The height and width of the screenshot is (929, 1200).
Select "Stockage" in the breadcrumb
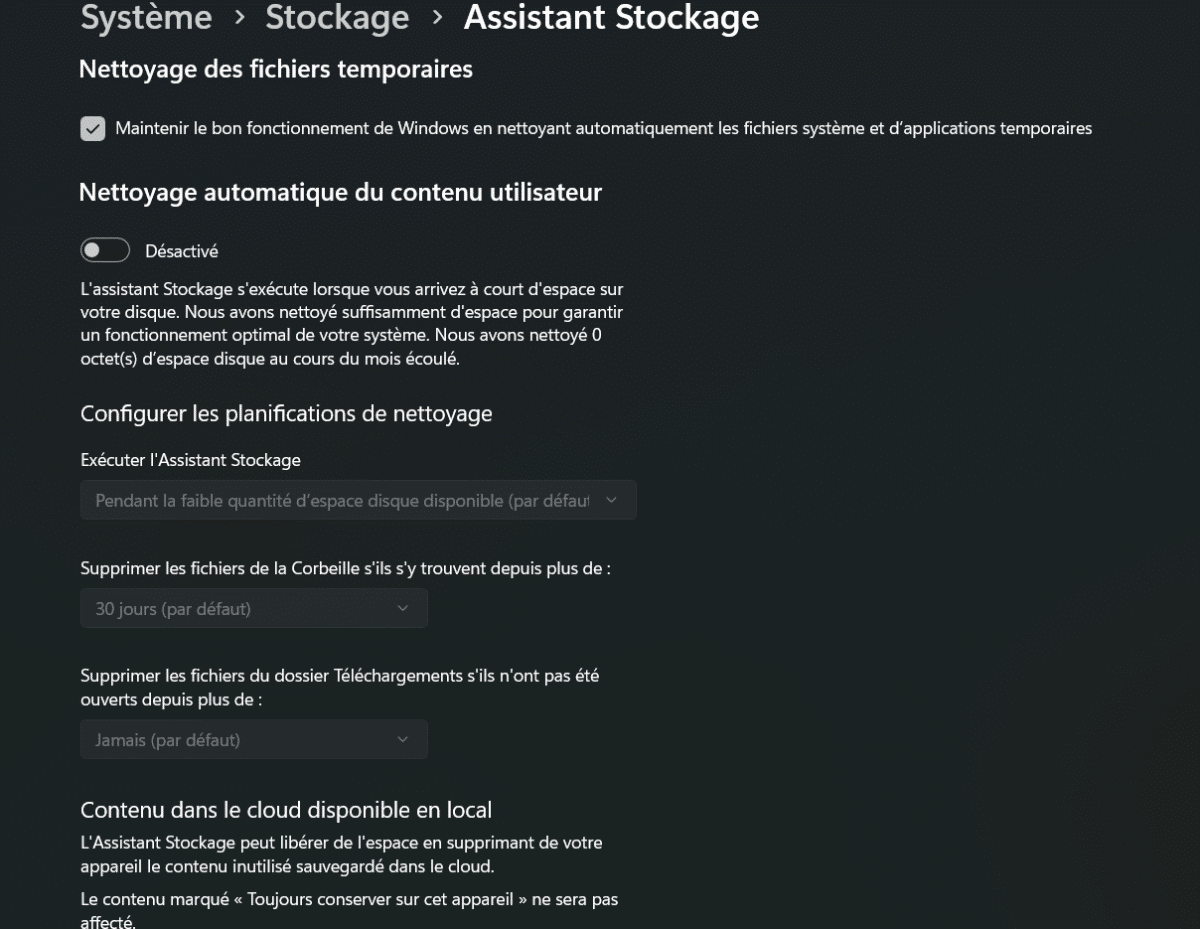(337, 18)
